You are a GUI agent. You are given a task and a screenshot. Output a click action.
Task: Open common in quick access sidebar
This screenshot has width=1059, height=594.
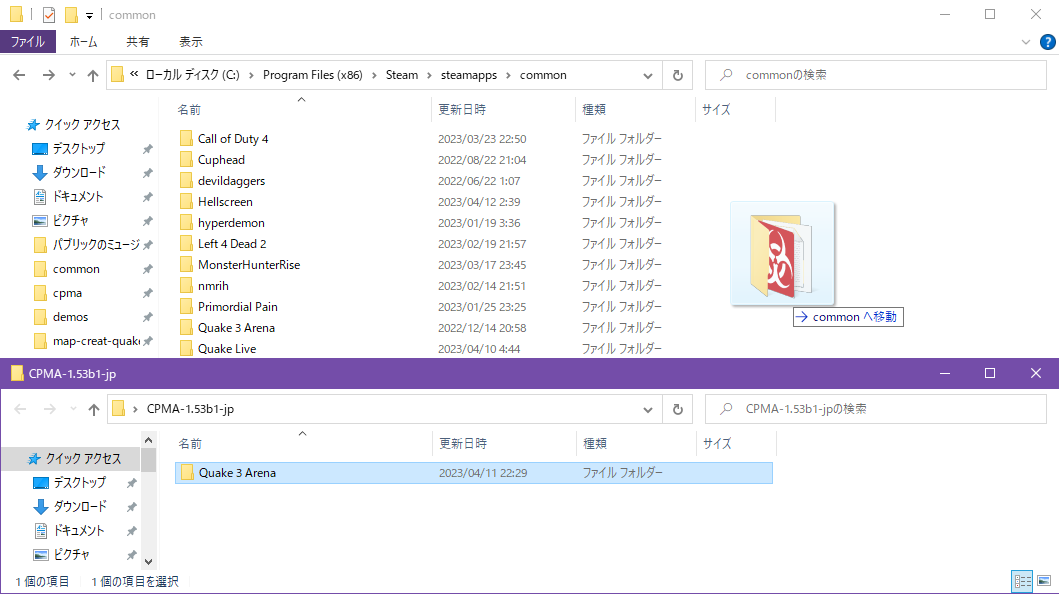coord(76,269)
